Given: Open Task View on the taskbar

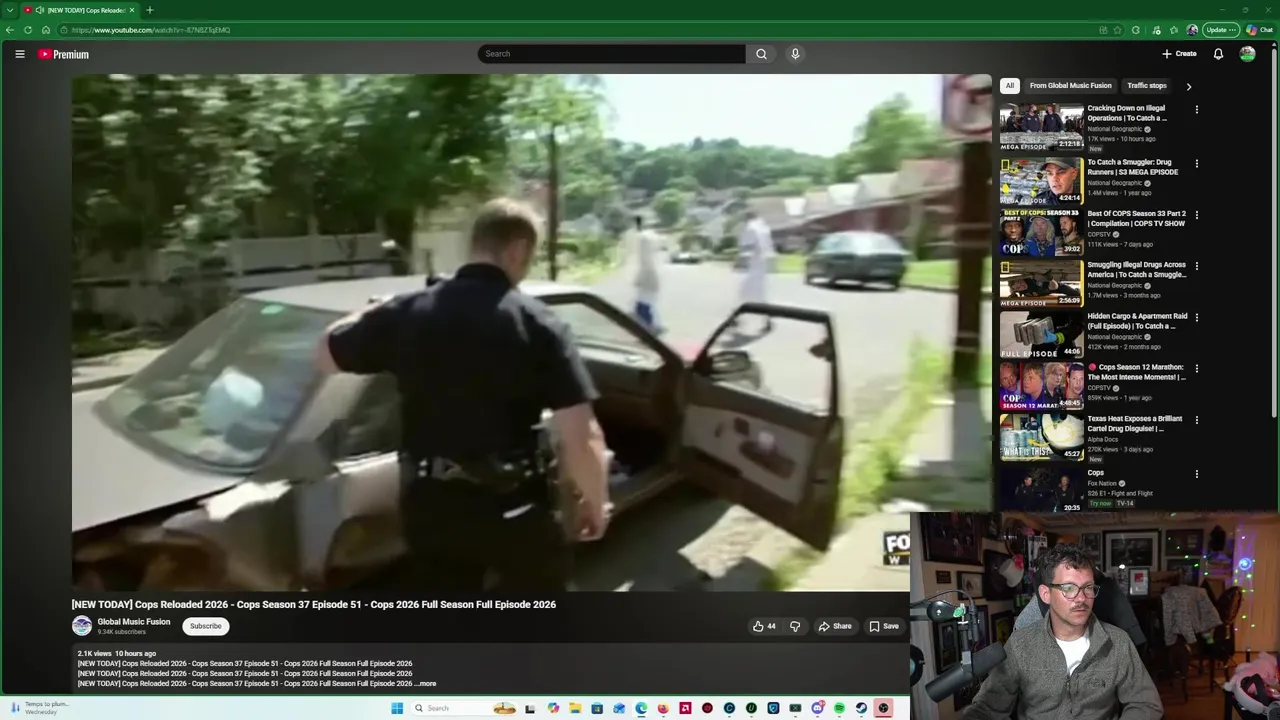Looking at the screenshot, I should pyautogui.click(x=530, y=708).
